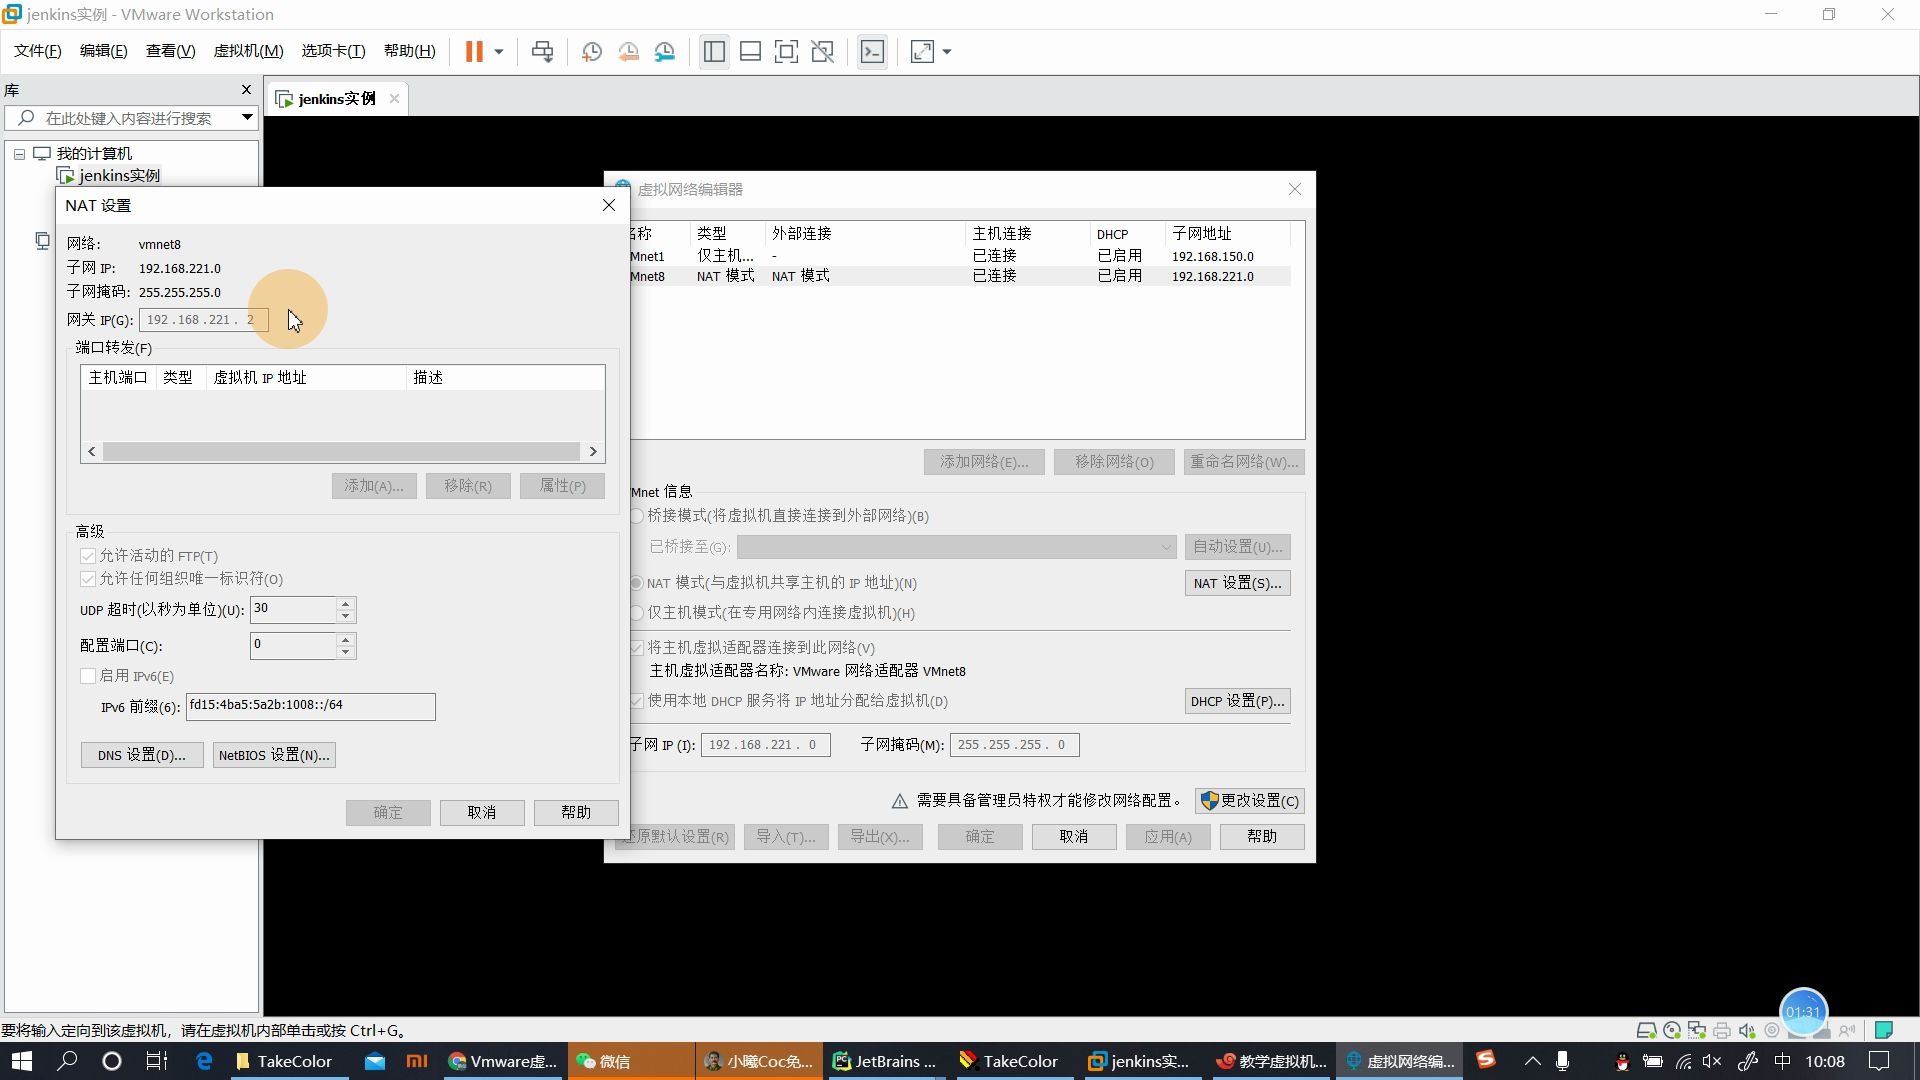The height and width of the screenshot is (1080, 1920).
Task: Click the IPv6 prefix input field
Action: (311, 706)
